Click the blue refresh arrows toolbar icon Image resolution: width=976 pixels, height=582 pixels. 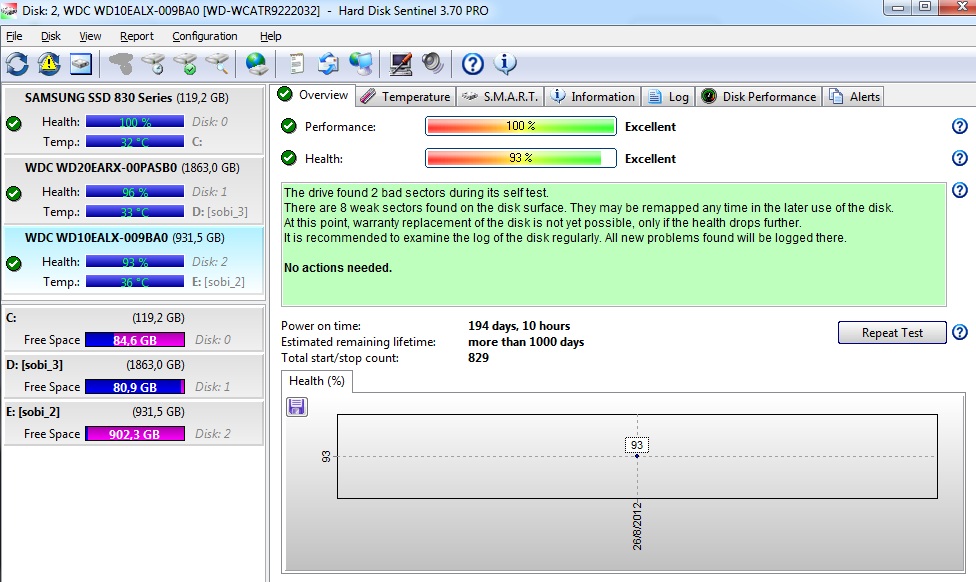[17, 63]
